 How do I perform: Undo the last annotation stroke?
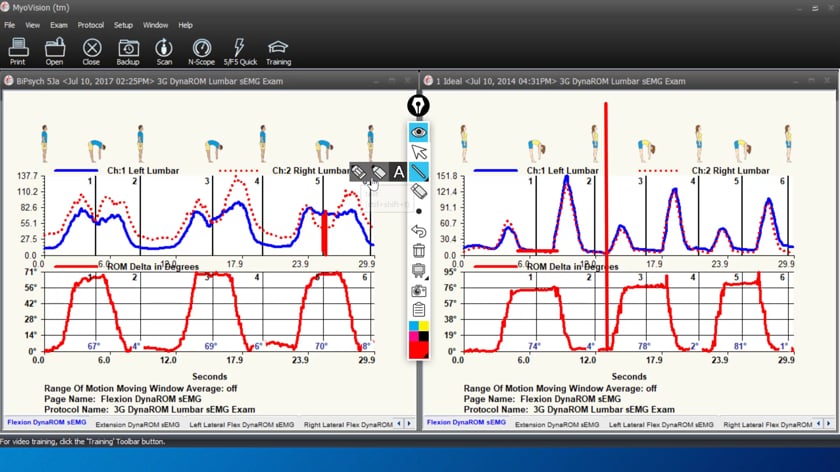tap(418, 231)
